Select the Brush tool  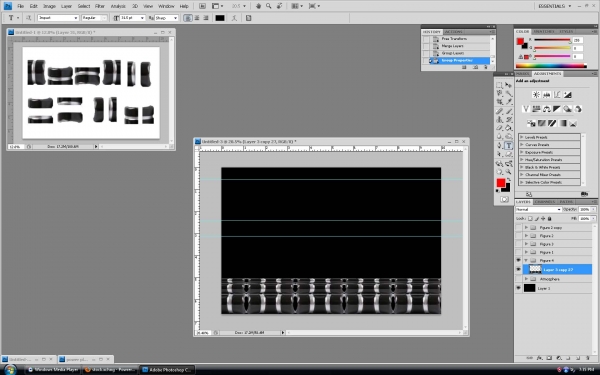(x=509, y=111)
